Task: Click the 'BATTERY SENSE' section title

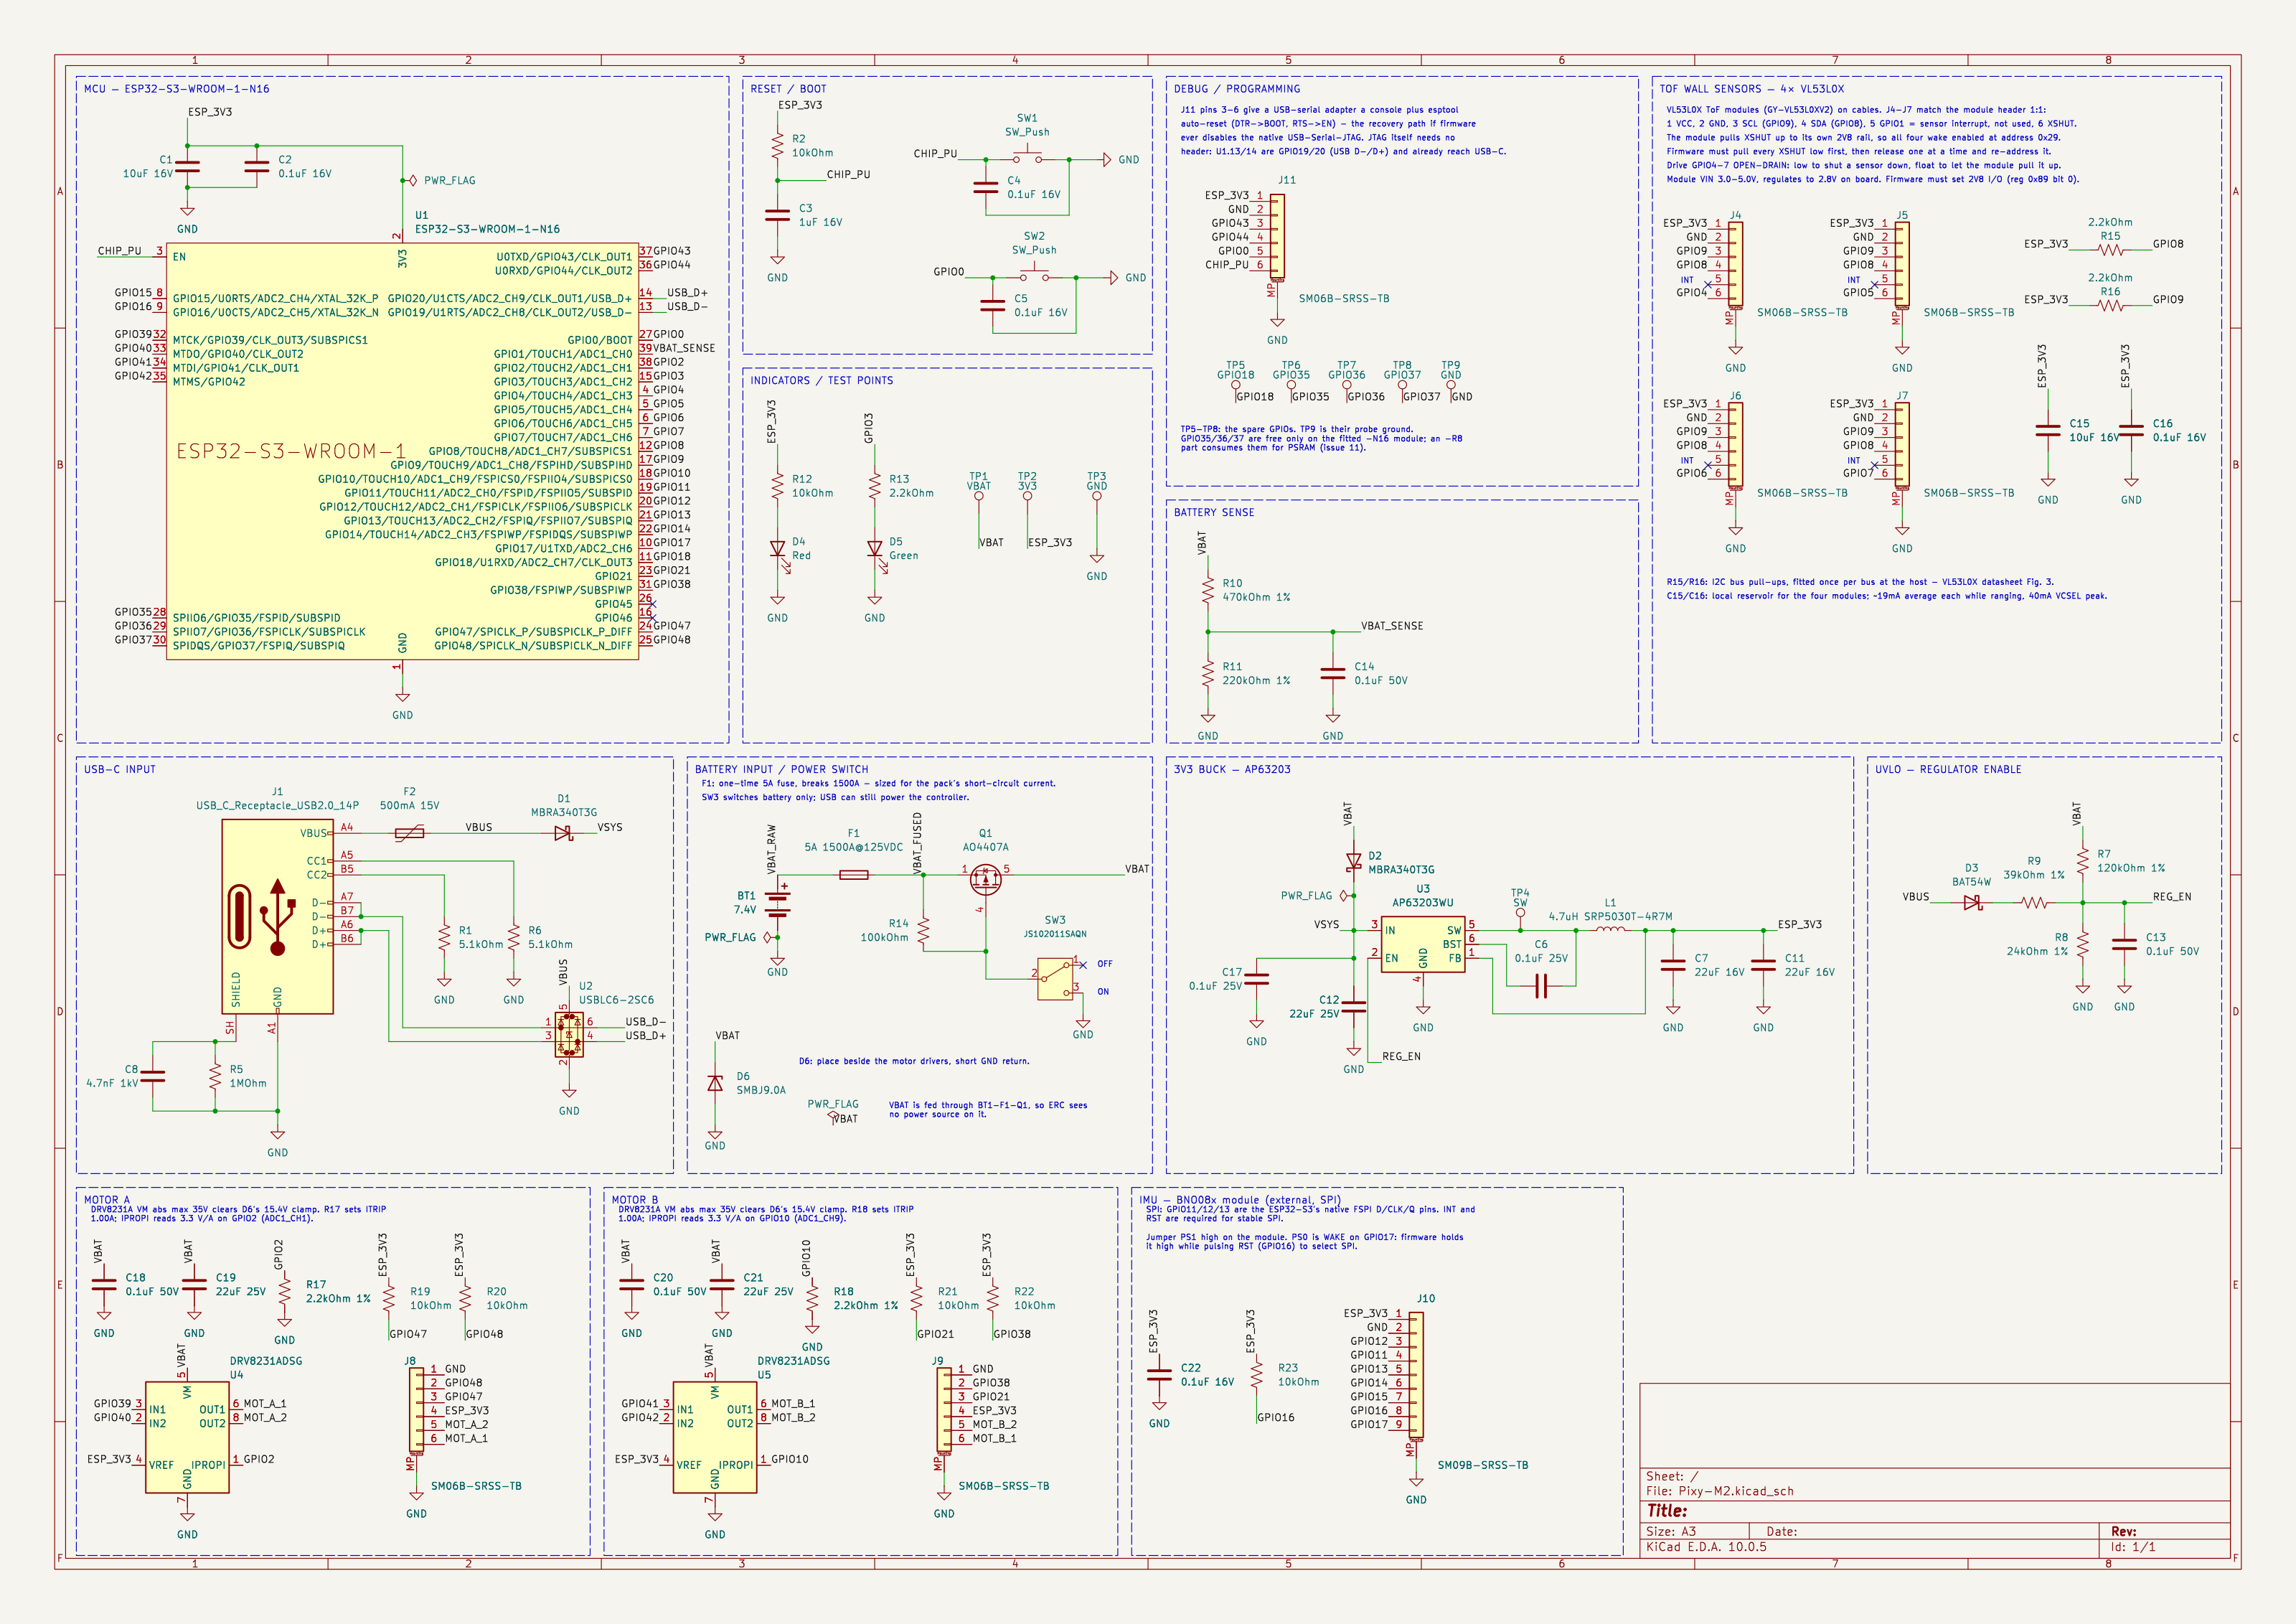Action: [x=1214, y=512]
